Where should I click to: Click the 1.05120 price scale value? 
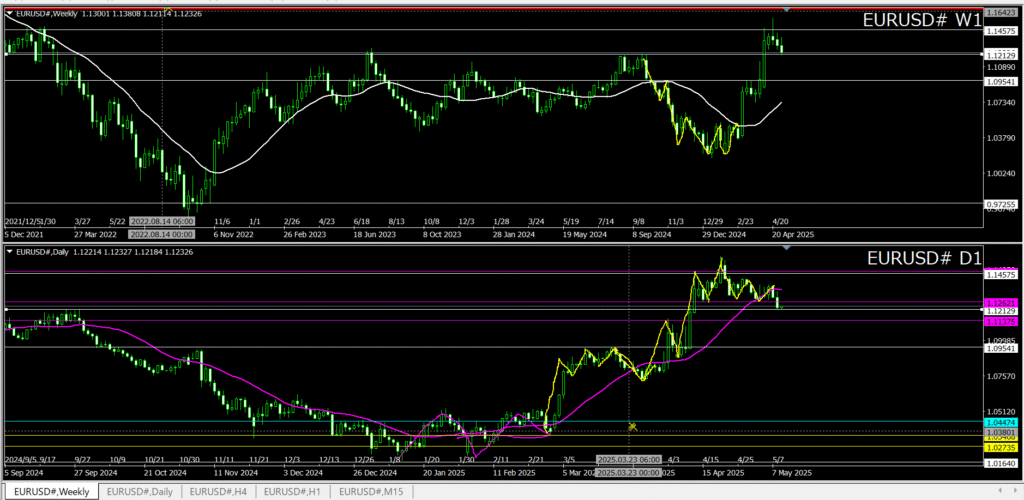coord(1000,412)
